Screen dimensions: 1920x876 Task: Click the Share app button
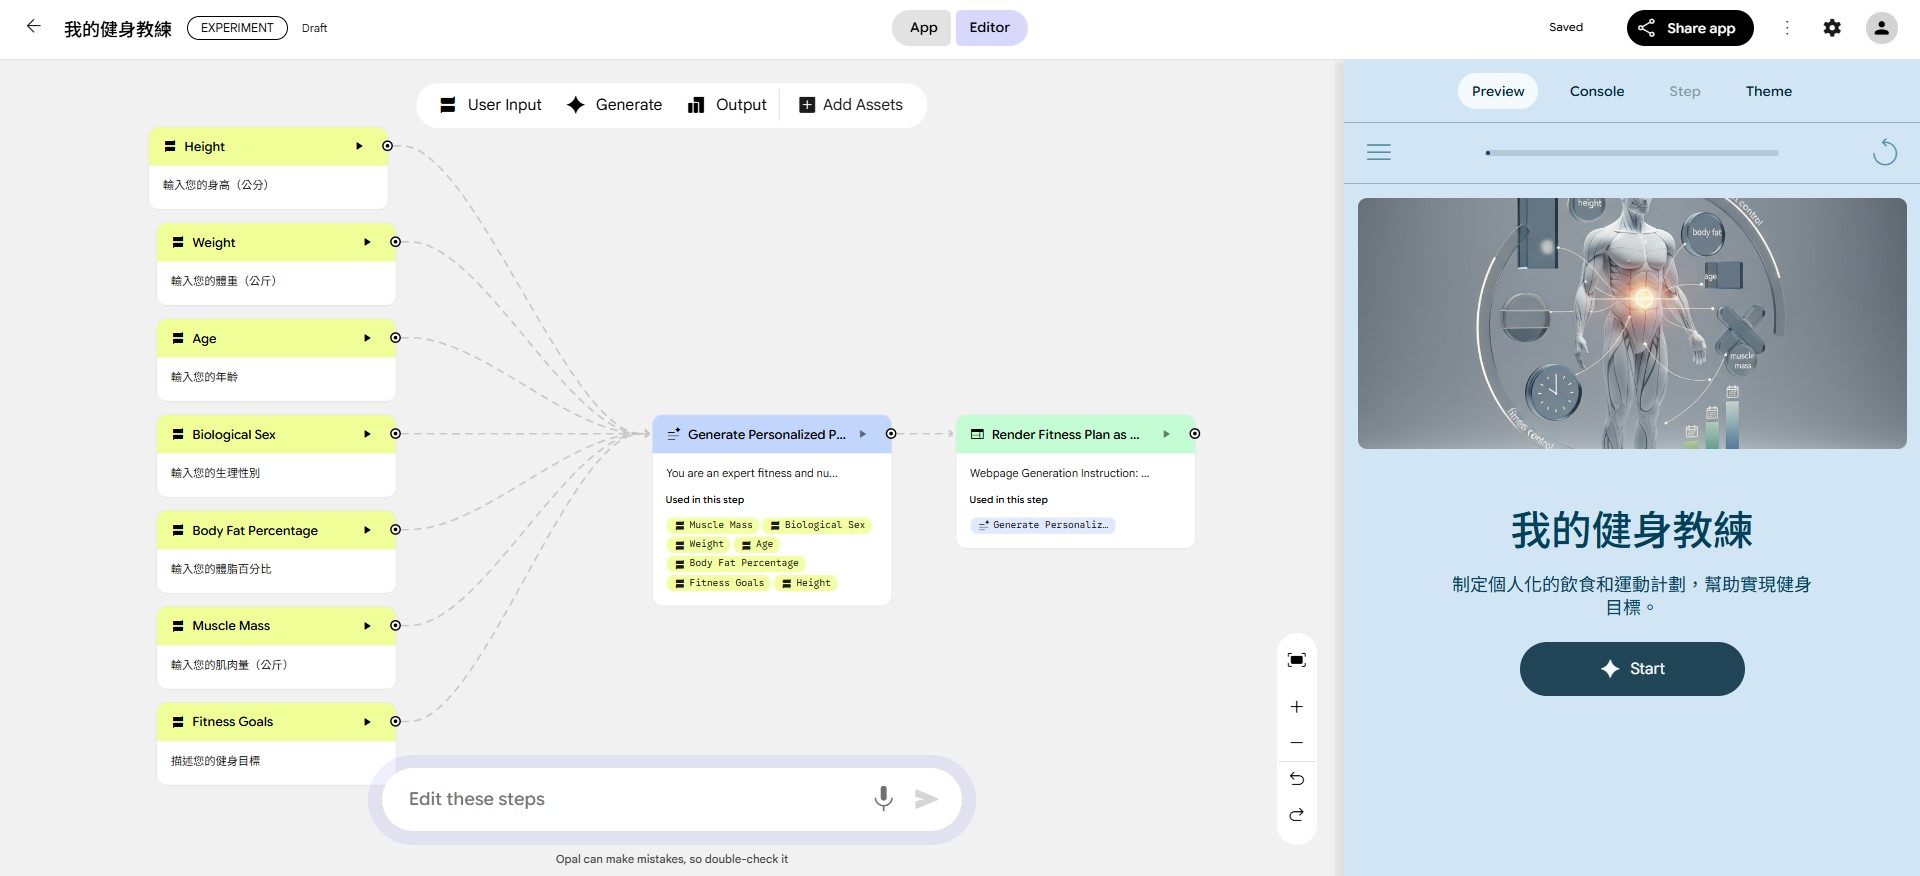click(1689, 28)
